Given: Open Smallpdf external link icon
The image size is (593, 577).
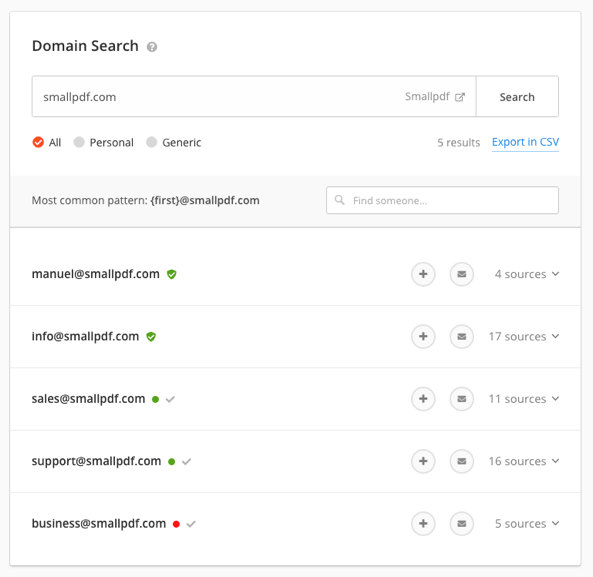Looking at the screenshot, I should click(459, 97).
